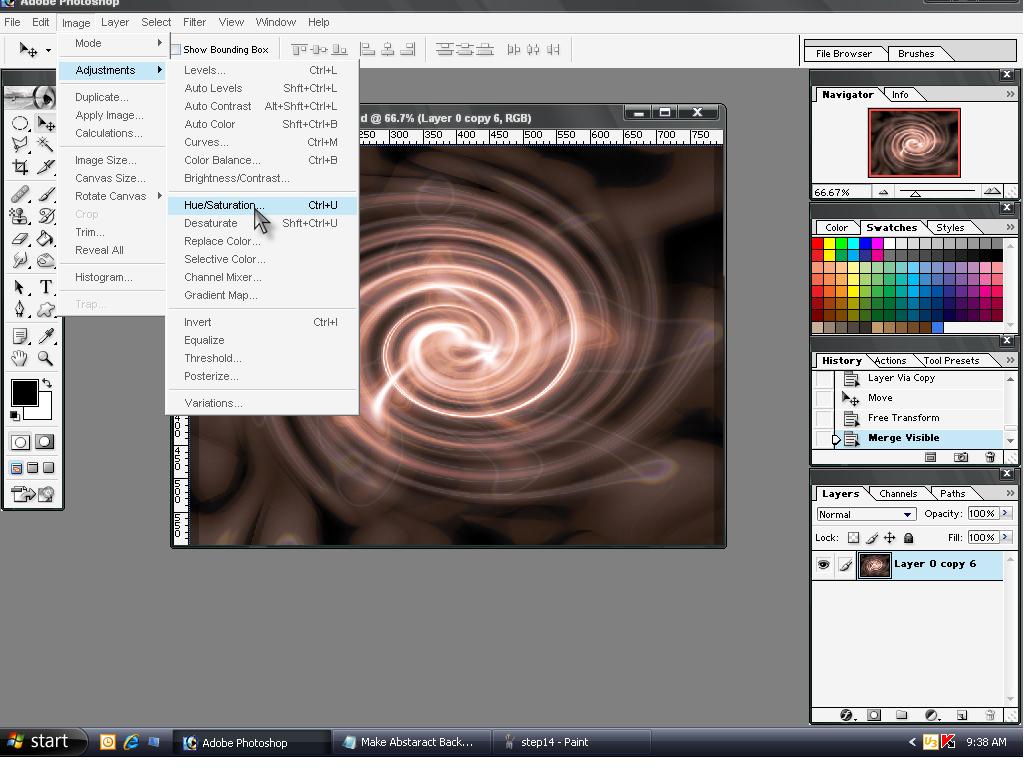Screen dimensions: 1024x768
Task: Select the Magic Wand tool
Action: coord(45,144)
